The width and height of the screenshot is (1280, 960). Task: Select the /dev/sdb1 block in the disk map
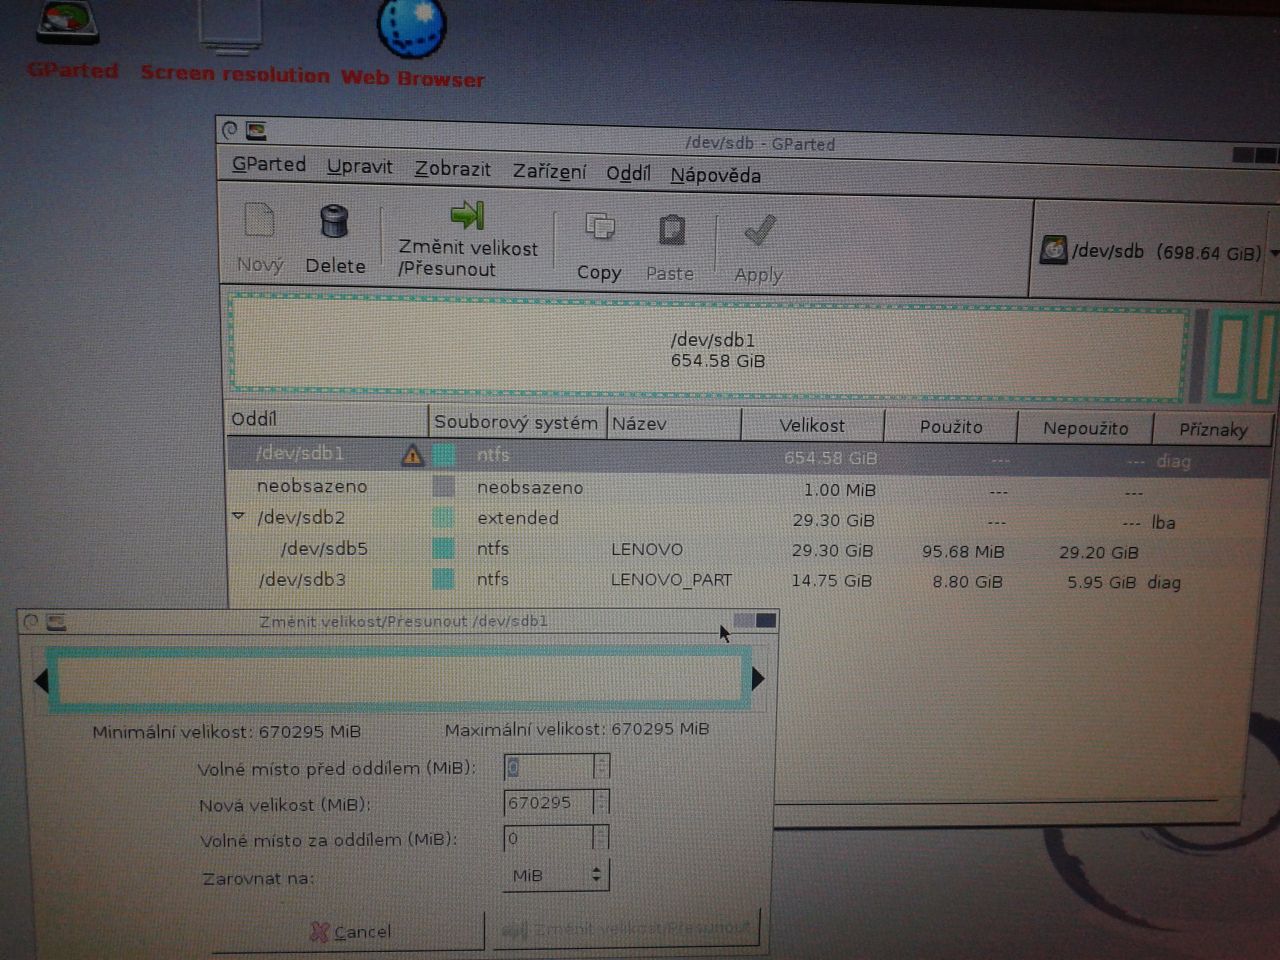(x=709, y=346)
